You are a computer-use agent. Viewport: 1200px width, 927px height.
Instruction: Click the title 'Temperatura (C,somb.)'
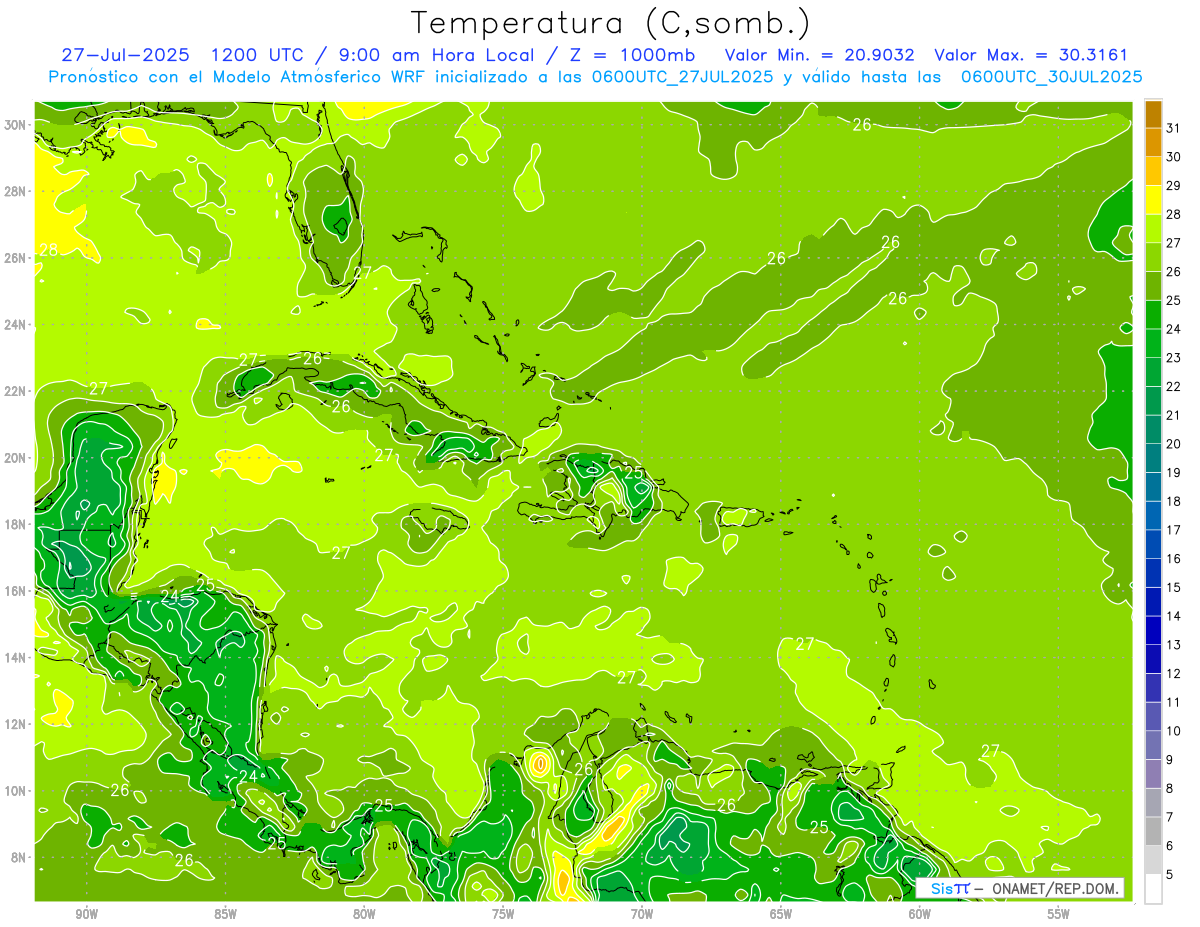pyautogui.click(x=611, y=23)
